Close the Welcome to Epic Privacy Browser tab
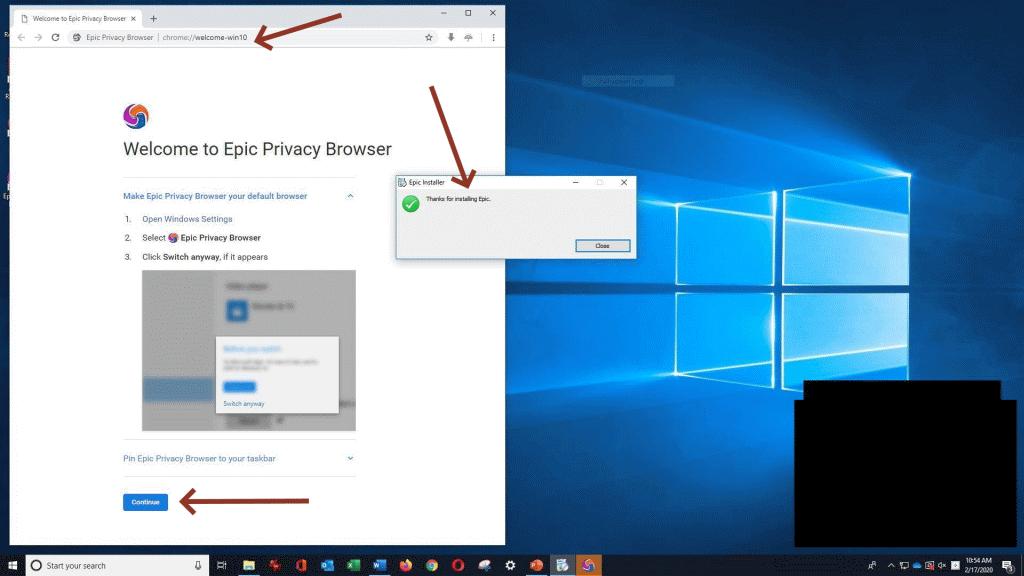1024x576 pixels. 133,18
